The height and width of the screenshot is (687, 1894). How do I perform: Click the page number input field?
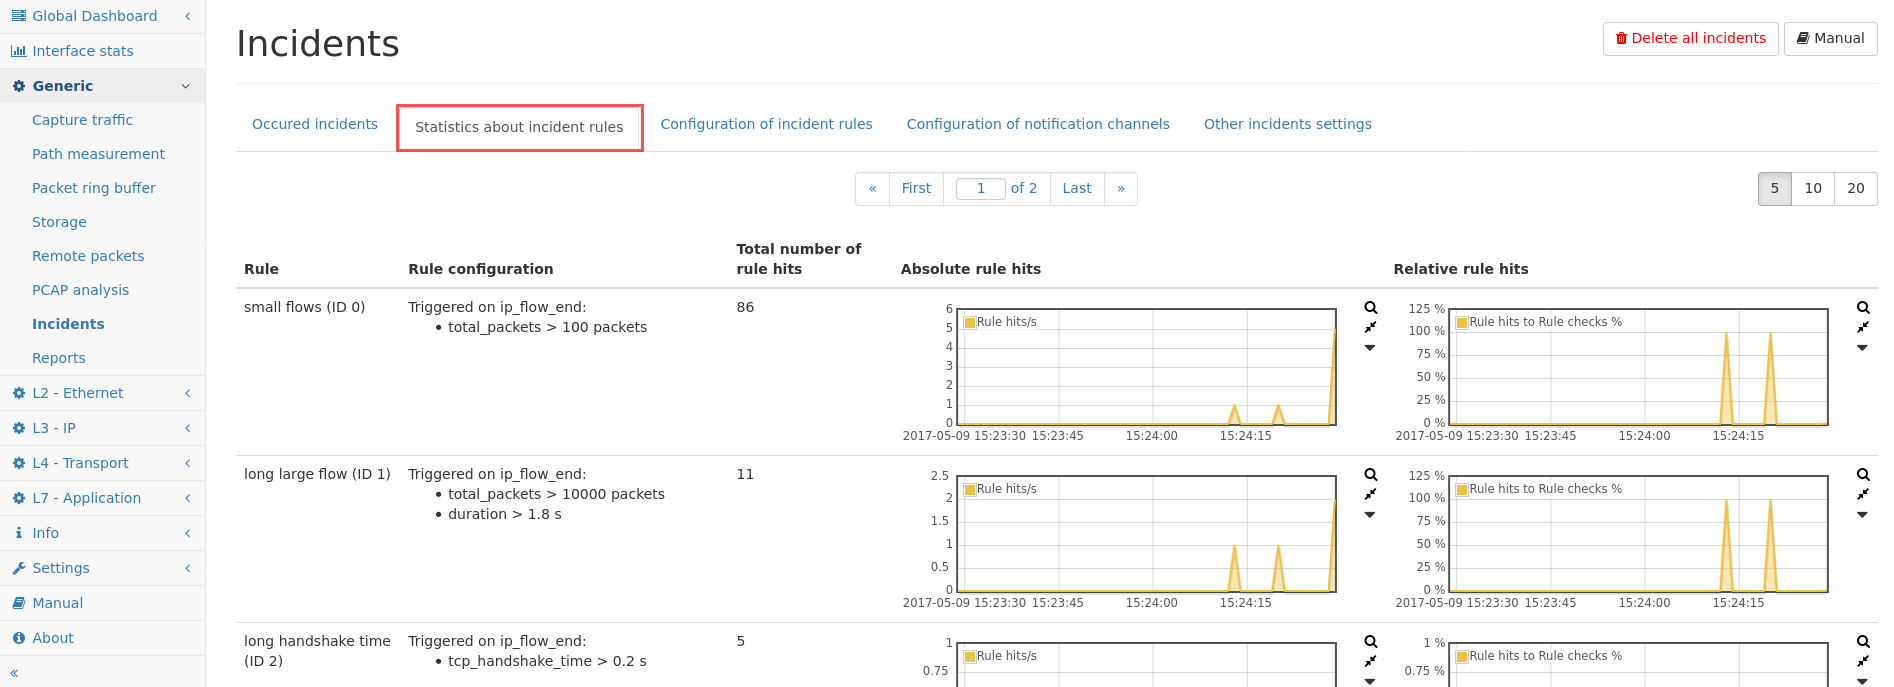pos(981,188)
